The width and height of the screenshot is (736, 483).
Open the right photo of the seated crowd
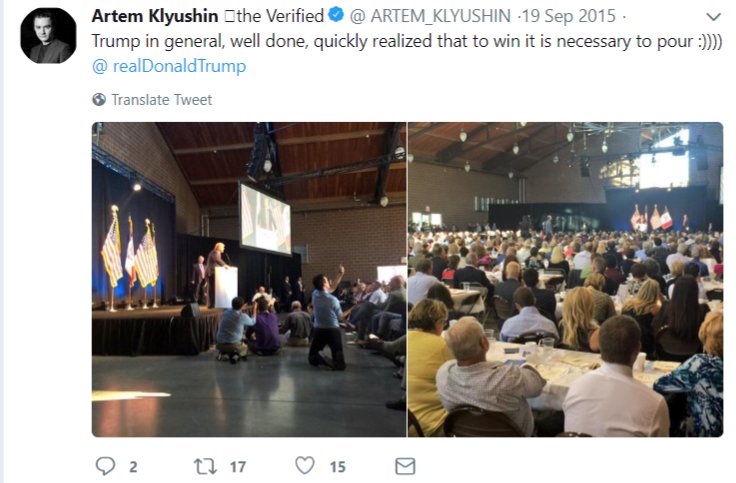click(566, 279)
